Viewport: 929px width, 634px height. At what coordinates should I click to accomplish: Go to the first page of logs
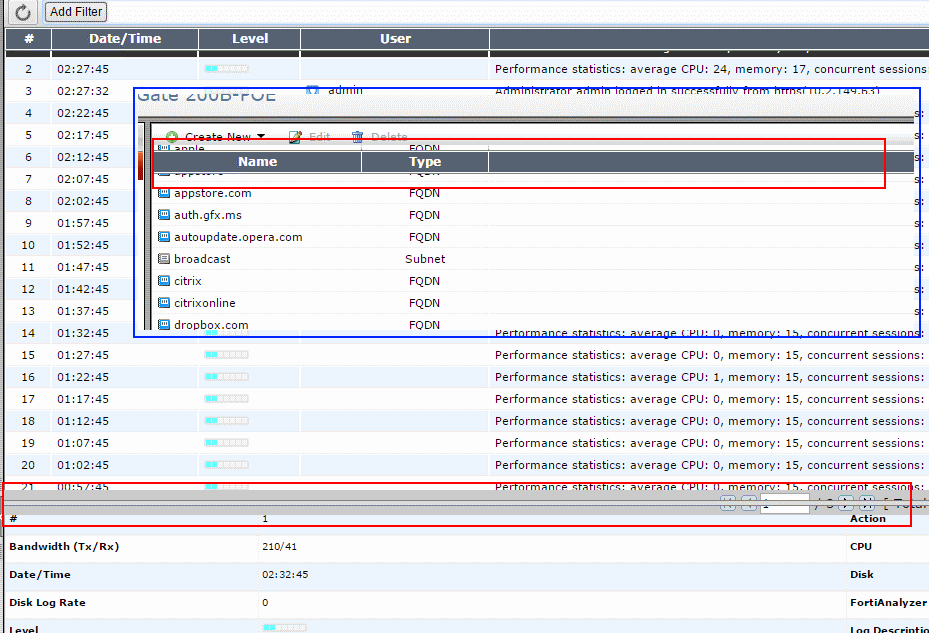click(727, 504)
